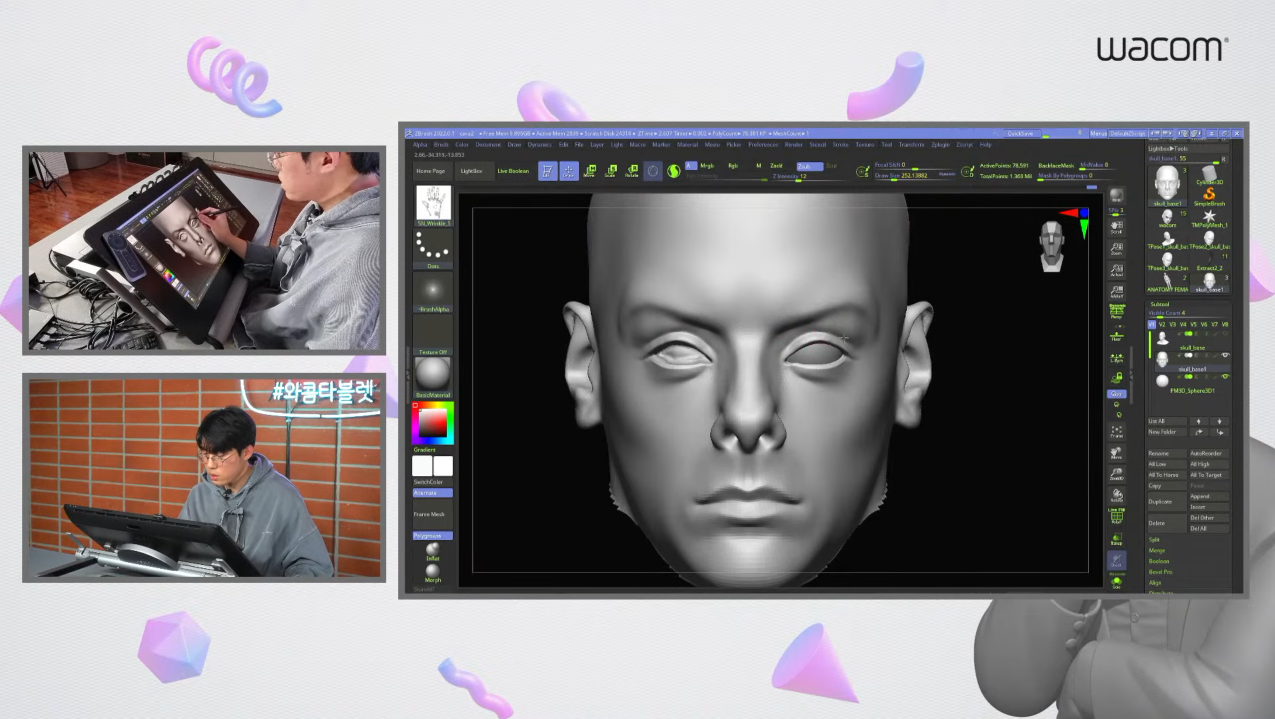The height and width of the screenshot is (719, 1275).
Task: Toggle the Transp transparency icon
Action: click(x=1116, y=538)
